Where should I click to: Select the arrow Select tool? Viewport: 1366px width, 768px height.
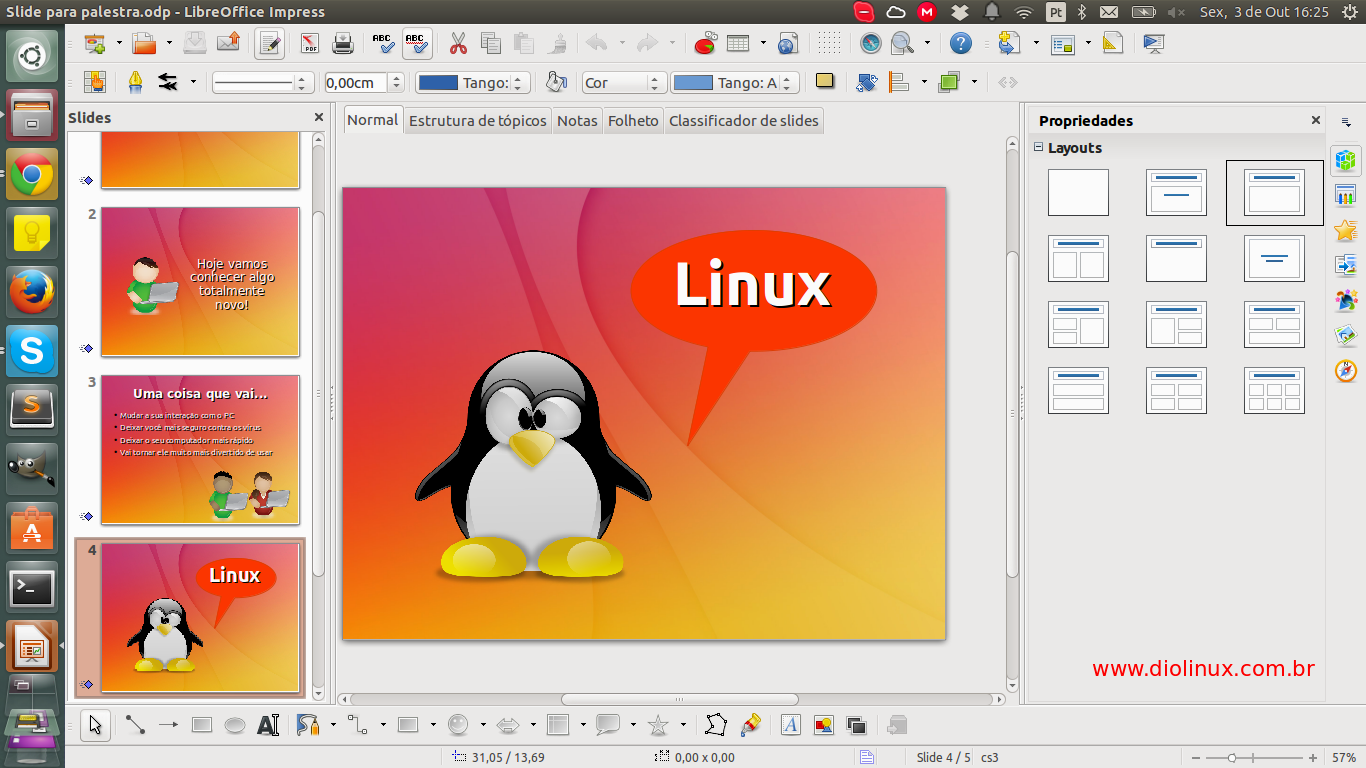[x=95, y=725]
